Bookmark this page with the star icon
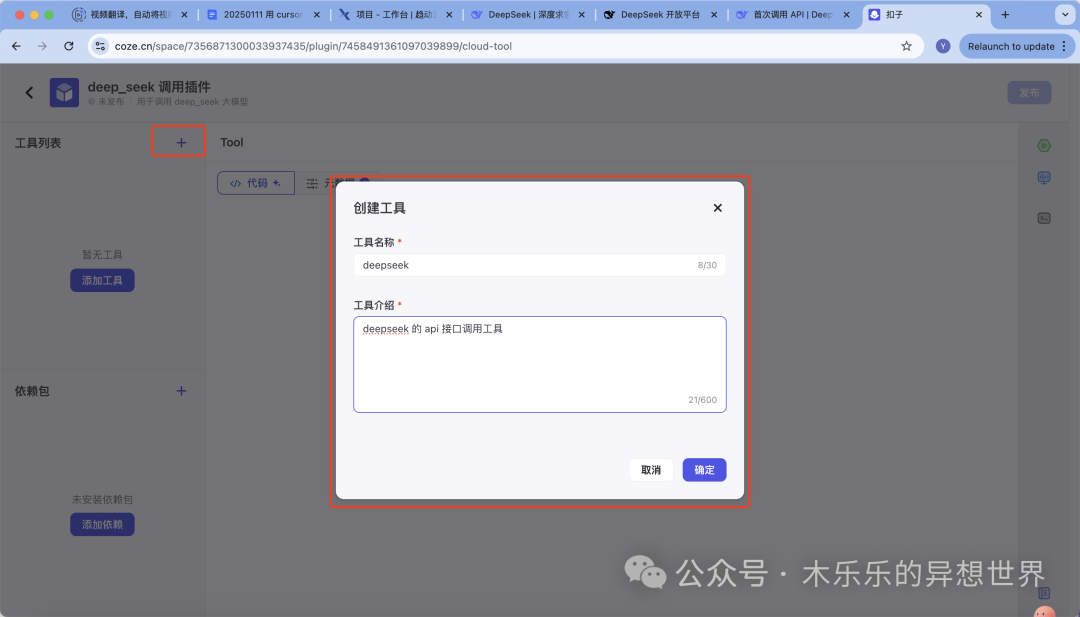 (x=906, y=46)
